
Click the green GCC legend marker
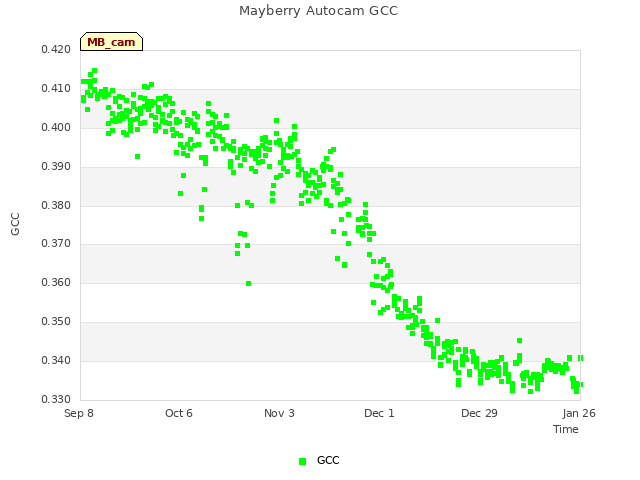pyautogui.click(x=302, y=461)
